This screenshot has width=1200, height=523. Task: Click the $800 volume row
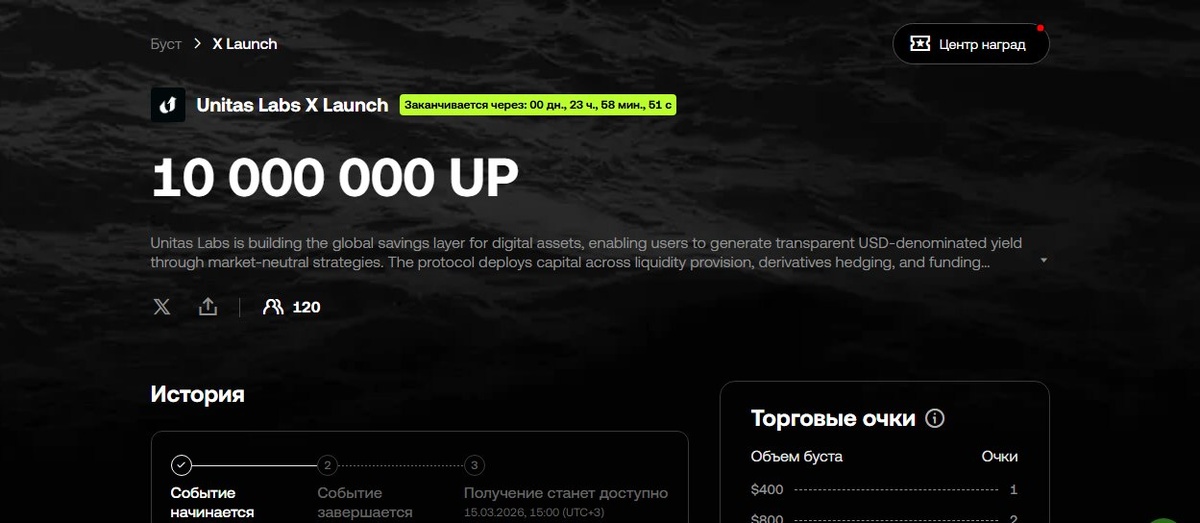[x=884, y=518]
